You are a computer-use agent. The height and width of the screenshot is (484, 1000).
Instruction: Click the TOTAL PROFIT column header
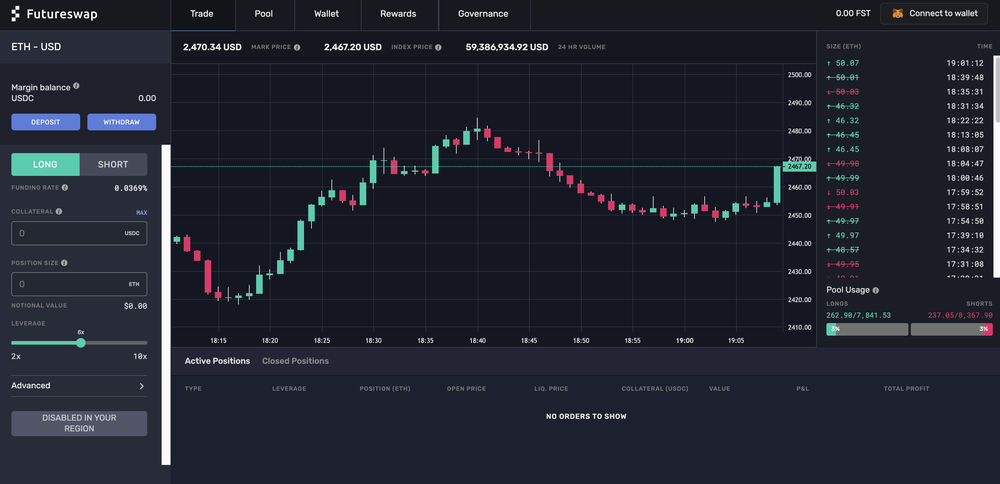pos(906,388)
